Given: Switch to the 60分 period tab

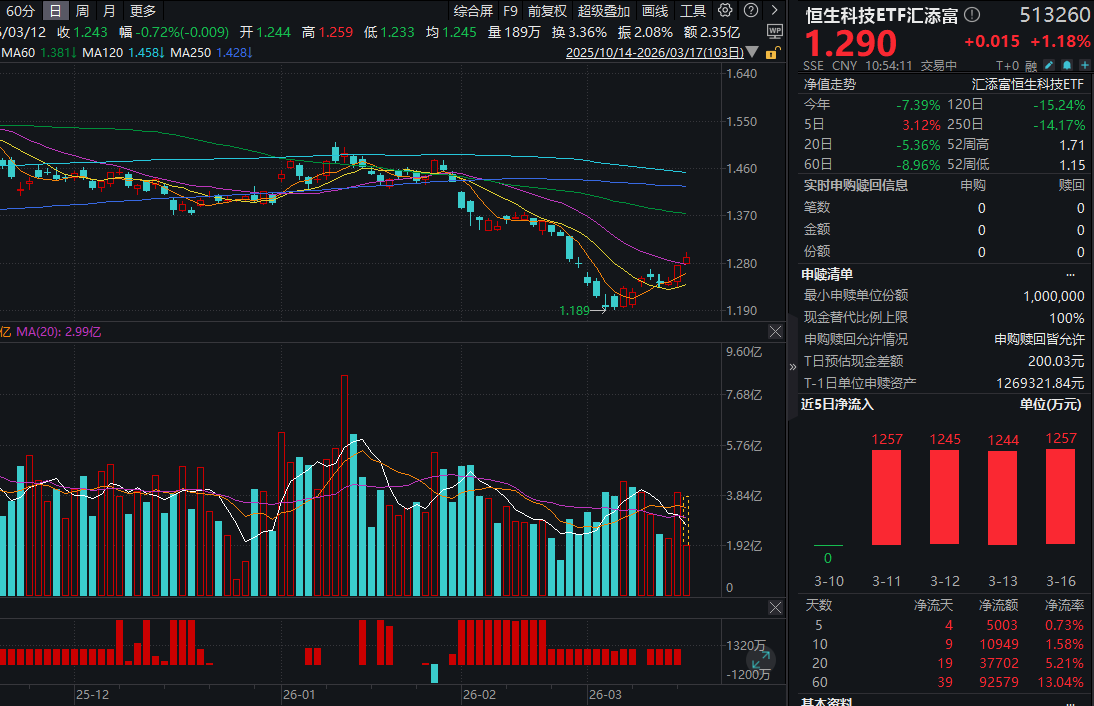Looking at the screenshot, I should 21,11.
